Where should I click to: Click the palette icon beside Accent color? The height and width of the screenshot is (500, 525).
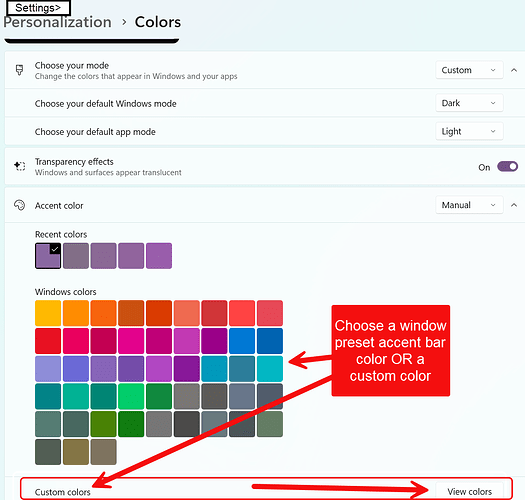click(x=19, y=205)
